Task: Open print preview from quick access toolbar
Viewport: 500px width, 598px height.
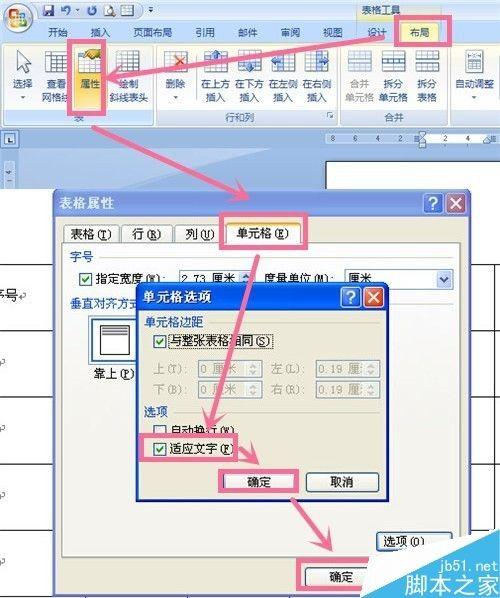Action: [109, 10]
